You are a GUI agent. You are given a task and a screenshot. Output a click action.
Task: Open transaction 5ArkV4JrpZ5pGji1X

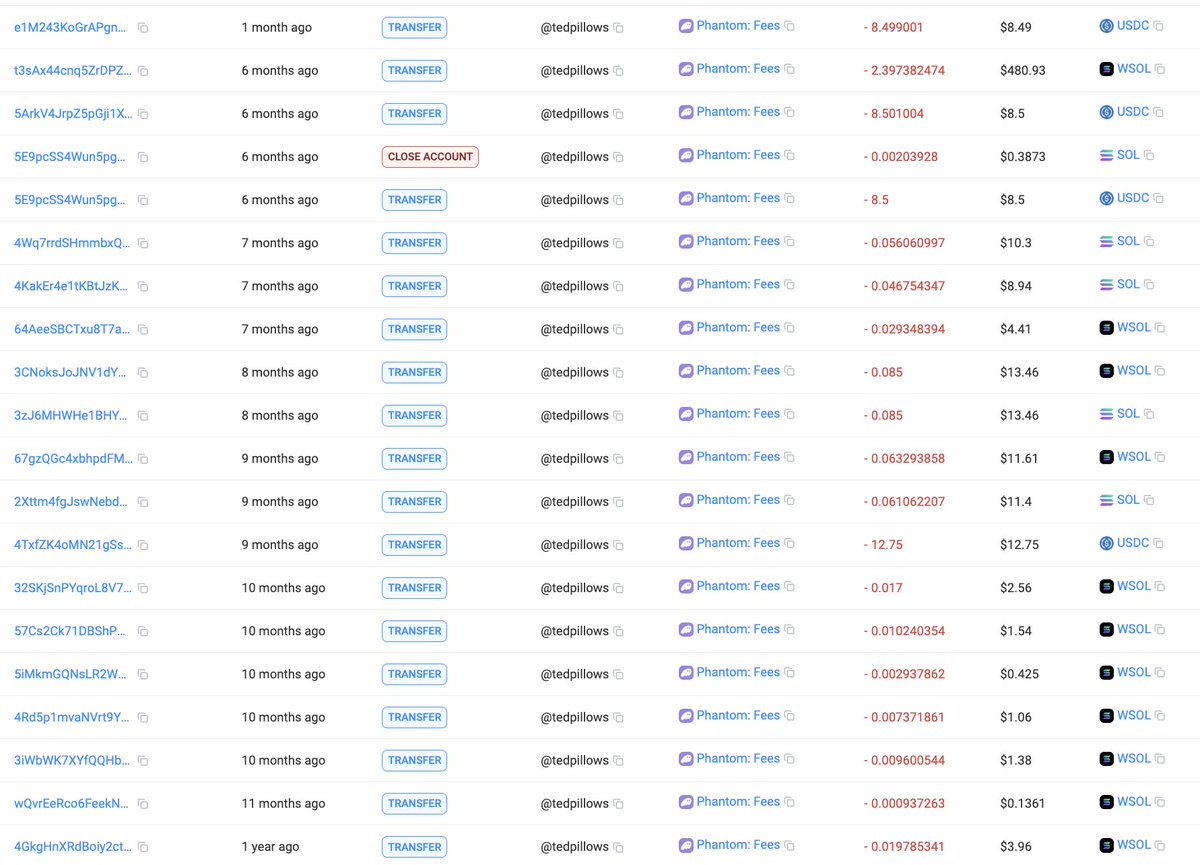(73, 114)
